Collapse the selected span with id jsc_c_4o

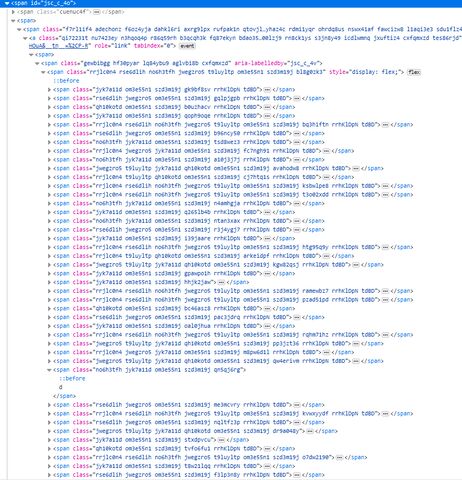point(7,3)
